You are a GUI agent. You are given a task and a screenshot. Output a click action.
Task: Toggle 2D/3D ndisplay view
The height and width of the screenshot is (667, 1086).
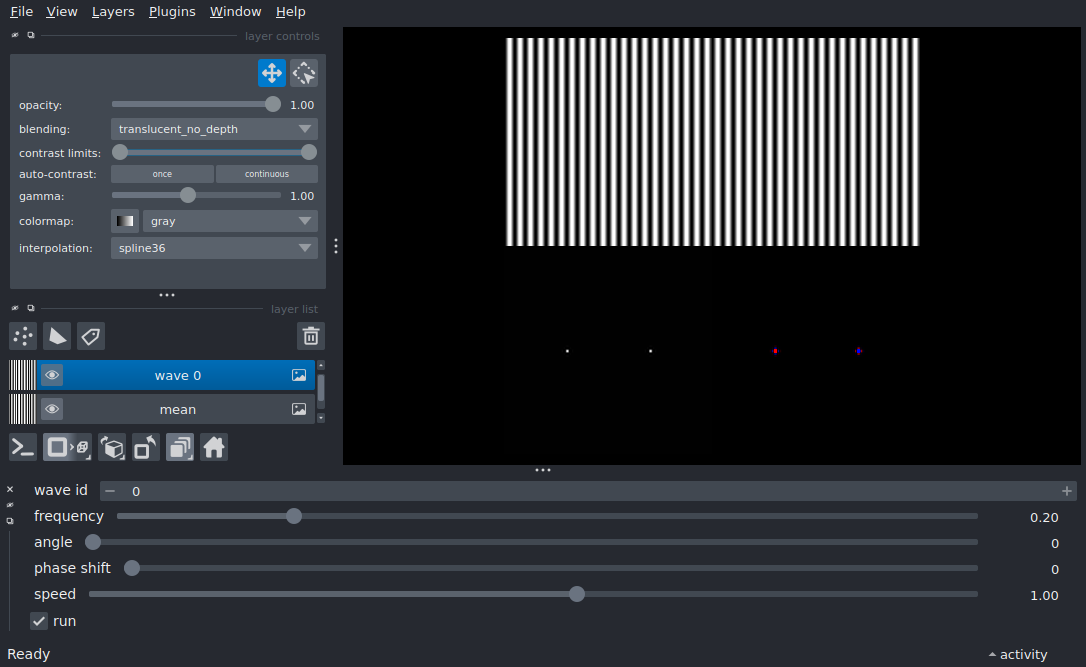(x=67, y=447)
